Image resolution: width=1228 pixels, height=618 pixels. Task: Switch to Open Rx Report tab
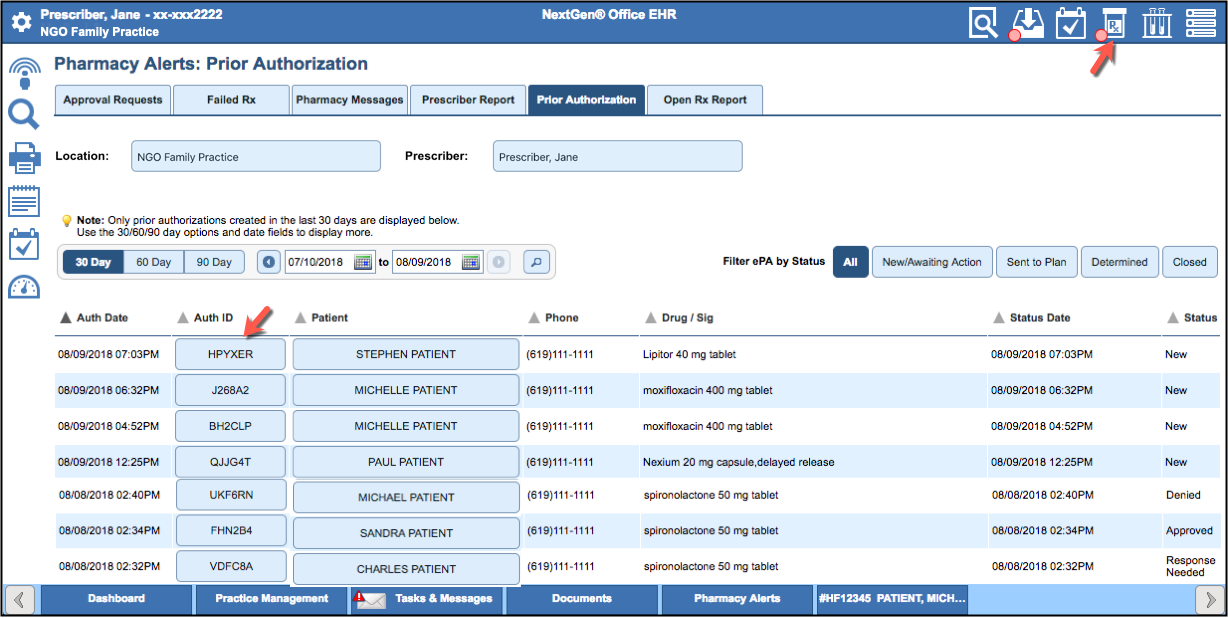coord(705,100)
